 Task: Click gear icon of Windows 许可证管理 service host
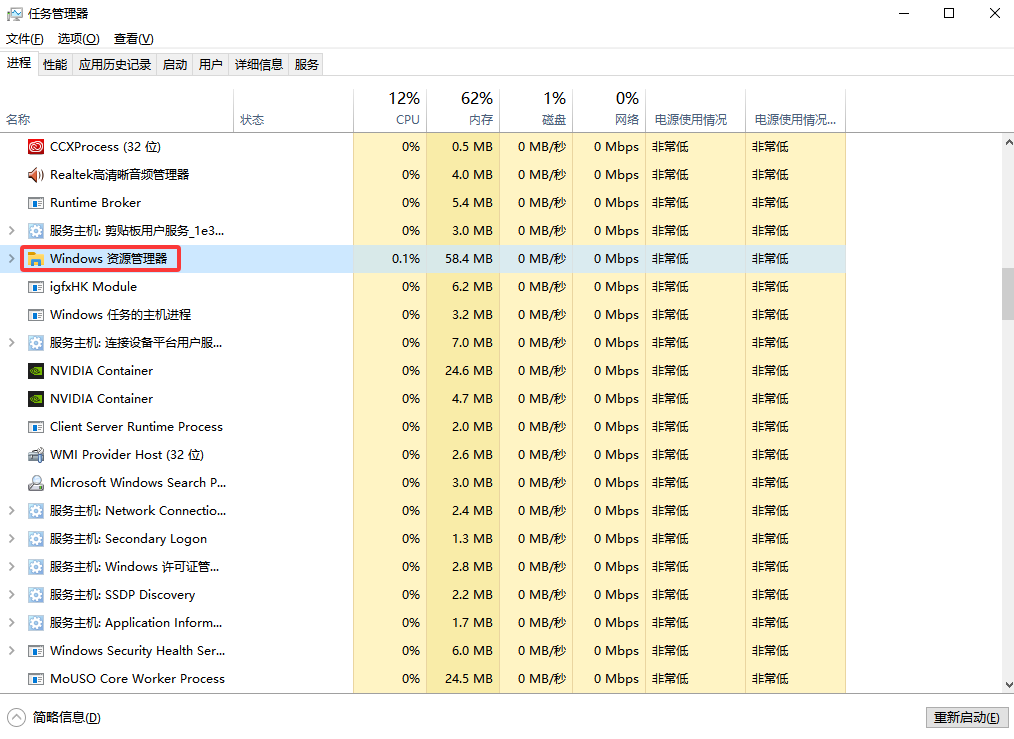(x=36, y=567)
